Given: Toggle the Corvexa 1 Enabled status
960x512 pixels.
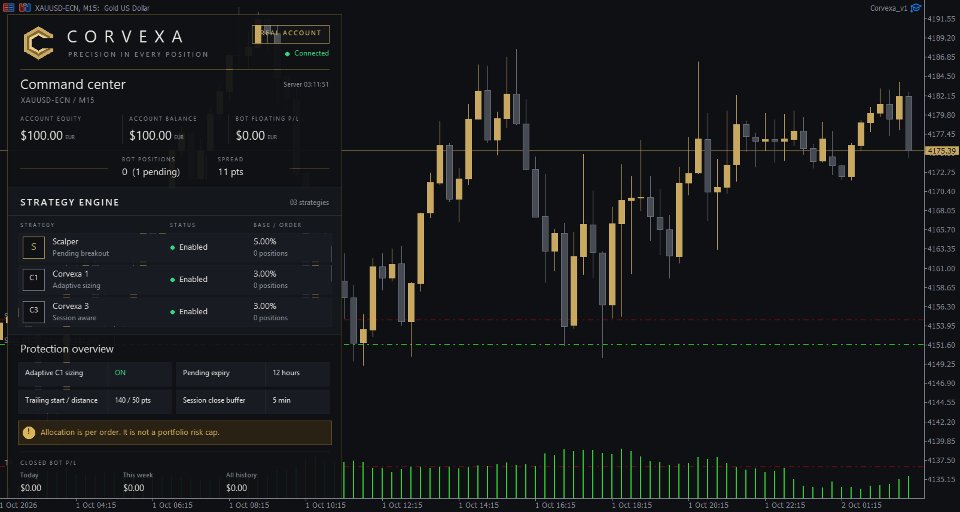Looking at the screenshot, I should [189, 279].
